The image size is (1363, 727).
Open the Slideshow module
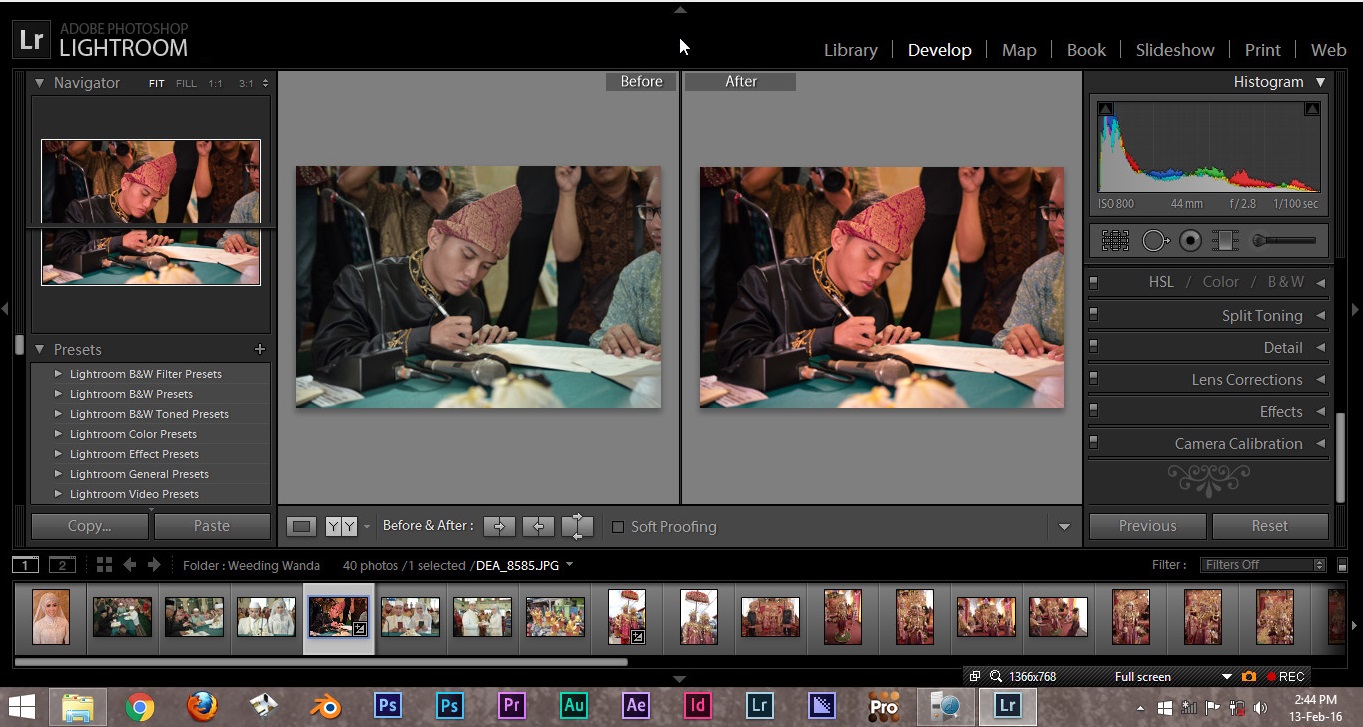coord(1175,50)
